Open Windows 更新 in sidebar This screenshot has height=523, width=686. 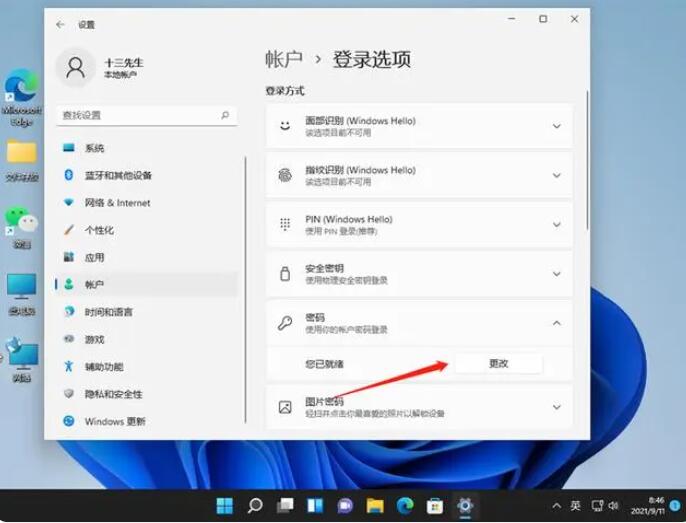click(116, 421)
